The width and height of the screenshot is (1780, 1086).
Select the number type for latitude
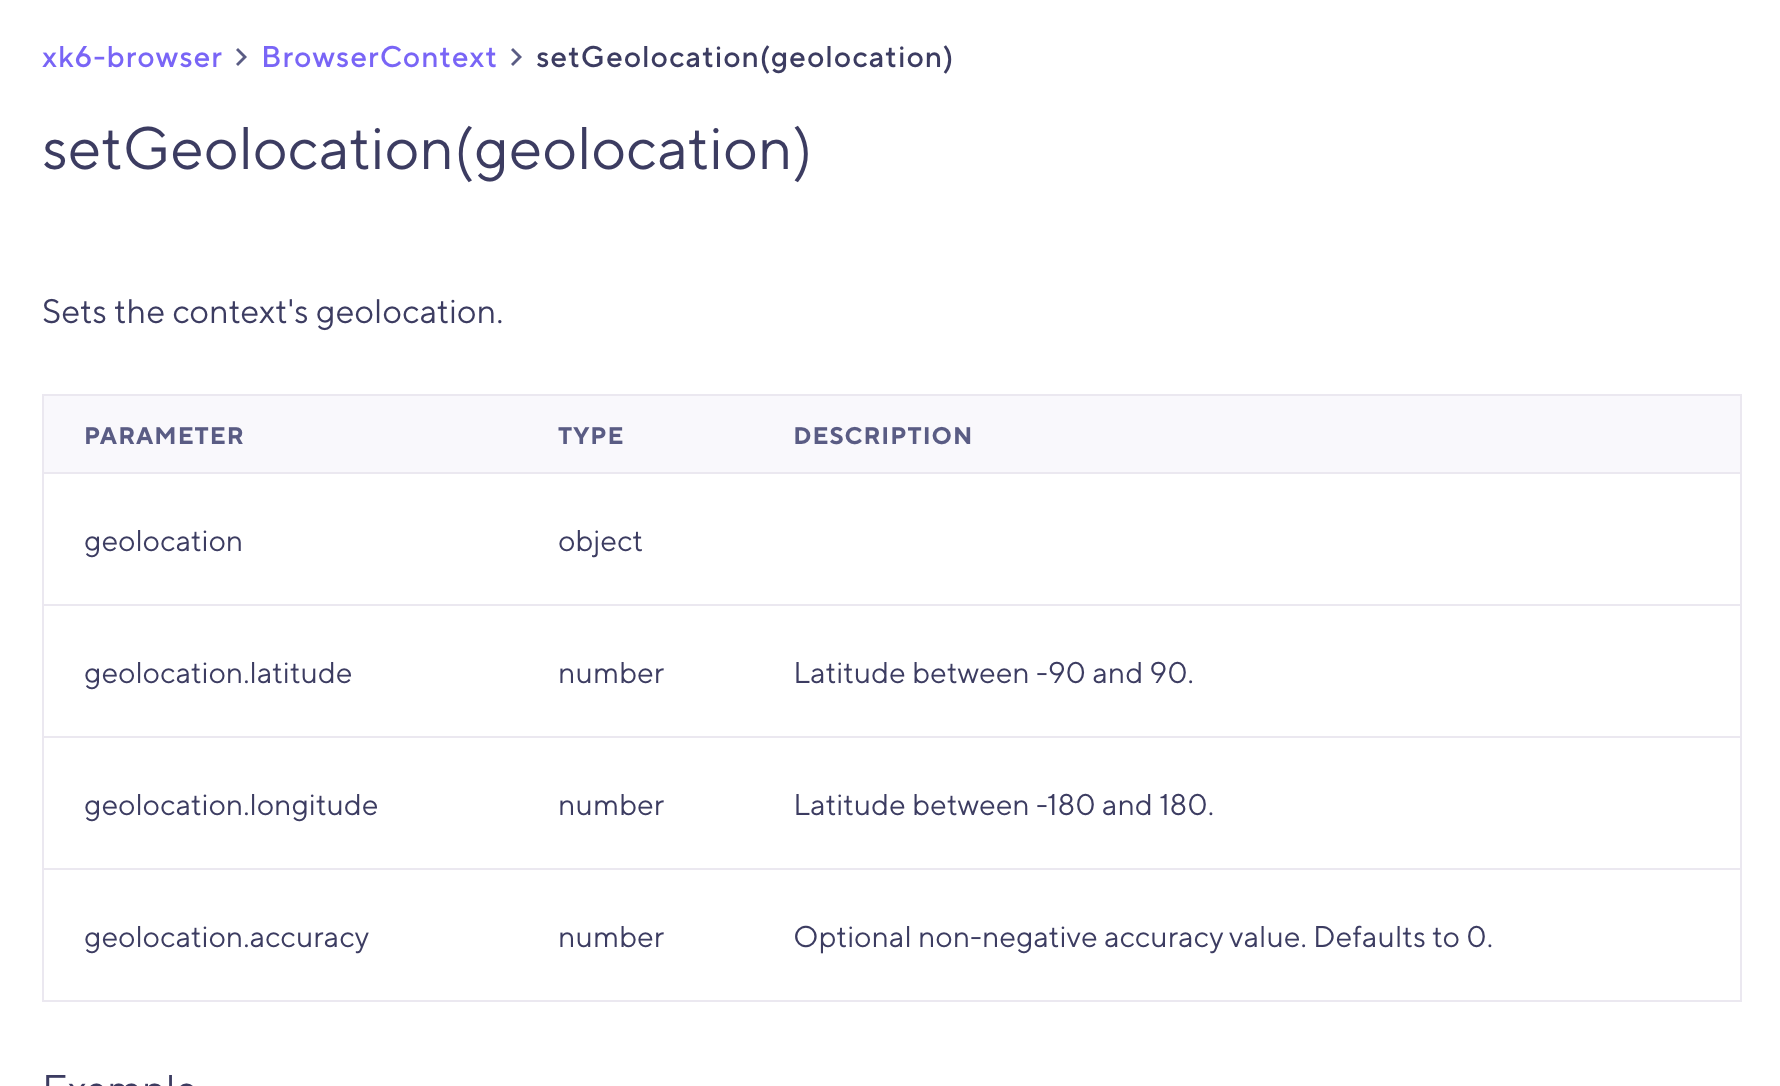(610, 672)
